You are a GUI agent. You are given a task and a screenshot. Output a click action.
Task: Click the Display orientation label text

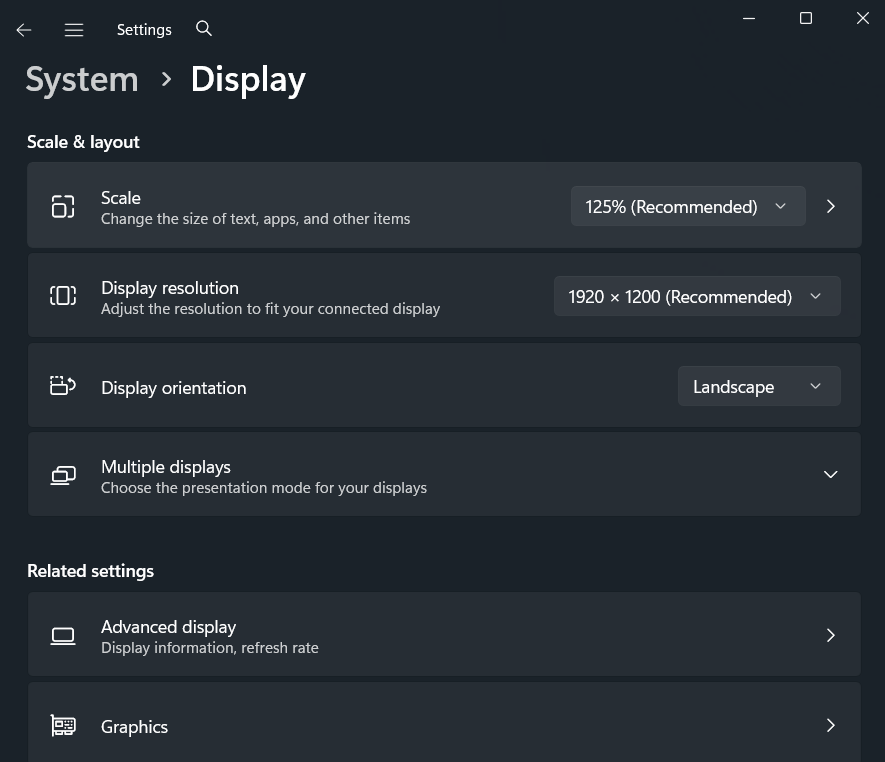pyautogui.click(x=174, y=388)
